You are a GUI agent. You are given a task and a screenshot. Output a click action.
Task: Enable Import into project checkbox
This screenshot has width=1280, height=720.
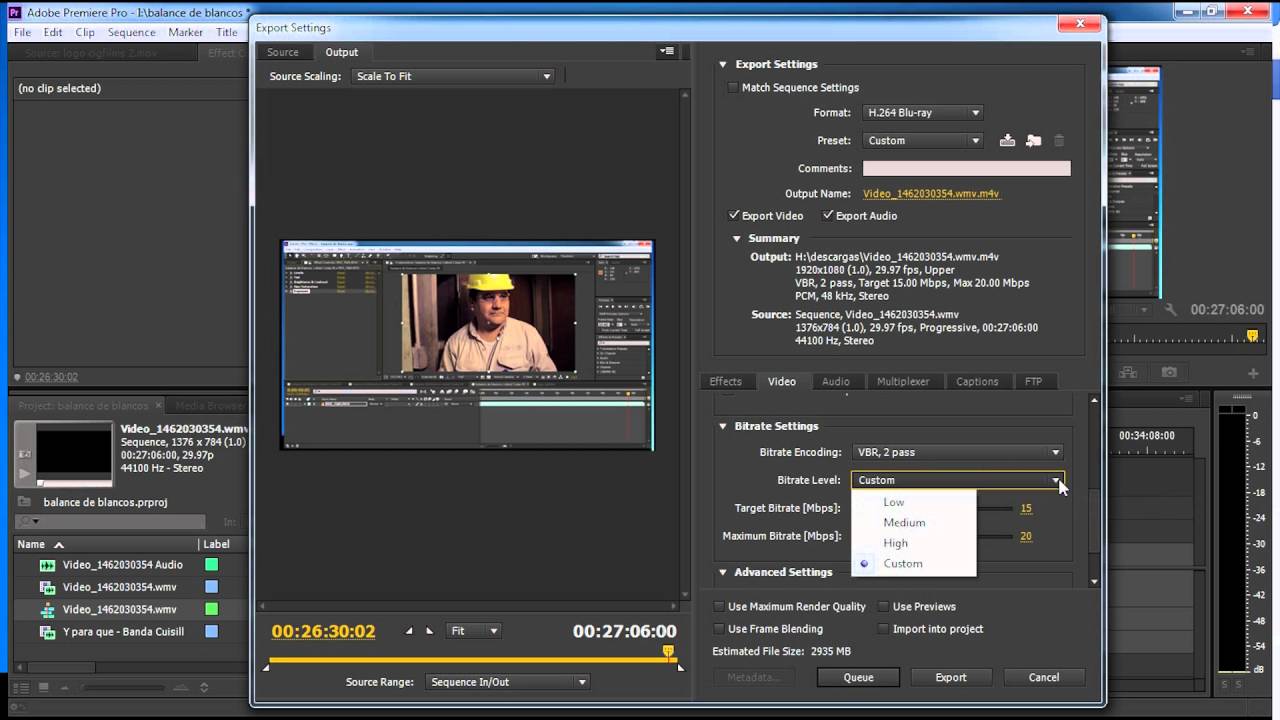(x=883, y=629)
